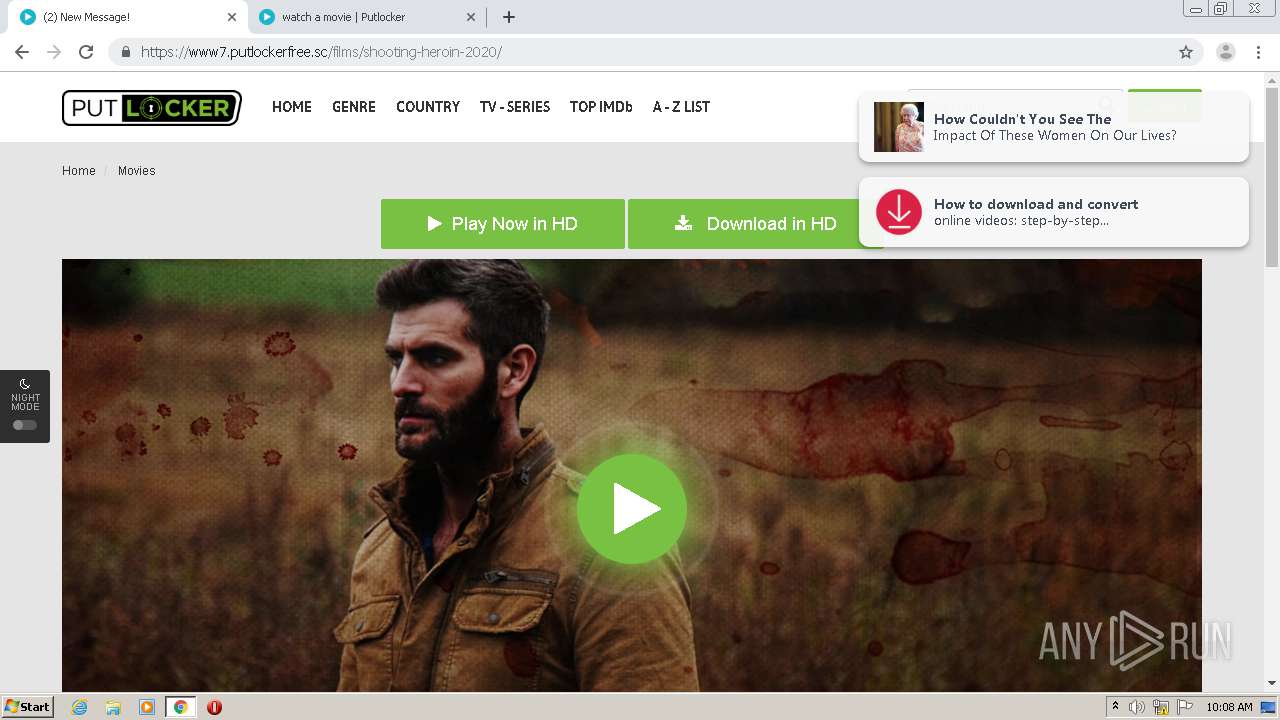The image size is (1280, 720).
Task: Open the TOP IMDb menu item
Action: [x=601, y=107]
